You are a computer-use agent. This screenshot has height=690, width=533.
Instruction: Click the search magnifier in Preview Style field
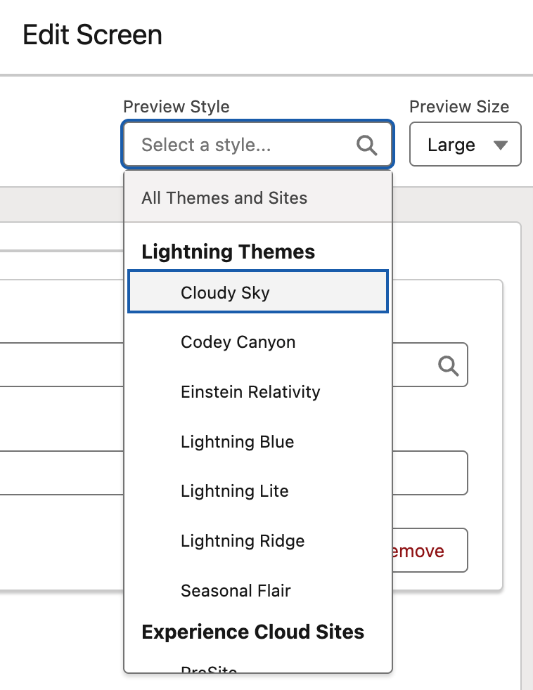367,145
